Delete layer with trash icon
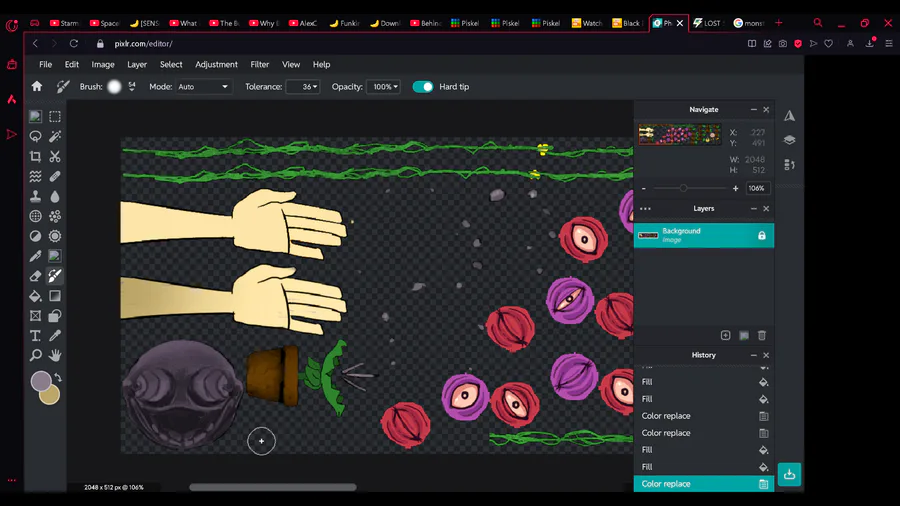 (x=762, y=335)
